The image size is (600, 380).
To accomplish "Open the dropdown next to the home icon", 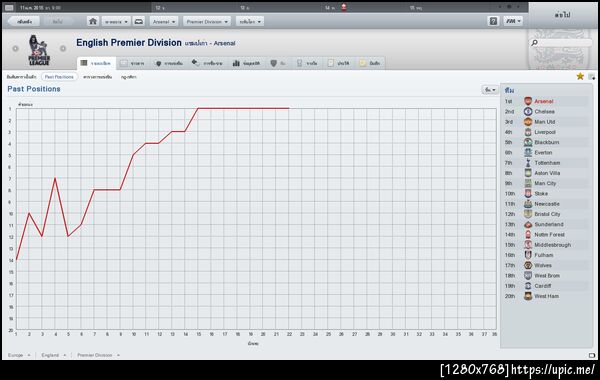I will coord(116,21).
